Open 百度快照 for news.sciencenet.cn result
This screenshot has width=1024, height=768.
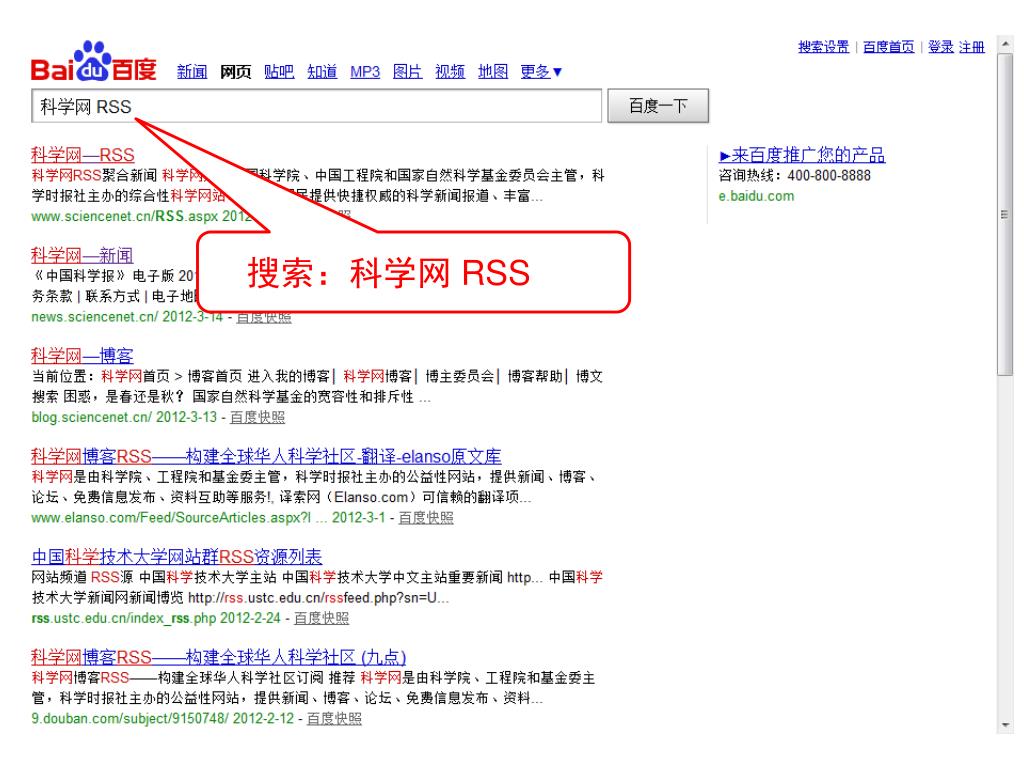click(x=264, y=317)
